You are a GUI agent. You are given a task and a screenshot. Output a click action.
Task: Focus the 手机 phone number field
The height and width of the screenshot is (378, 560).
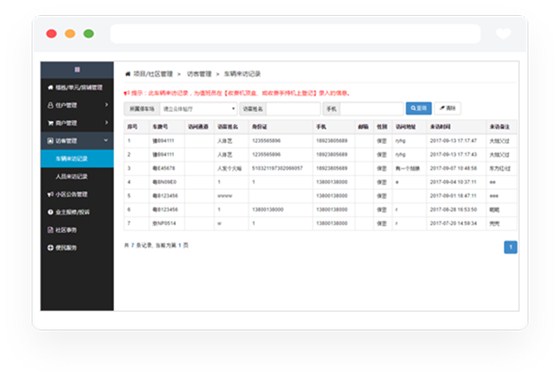[x=372, y=109]
